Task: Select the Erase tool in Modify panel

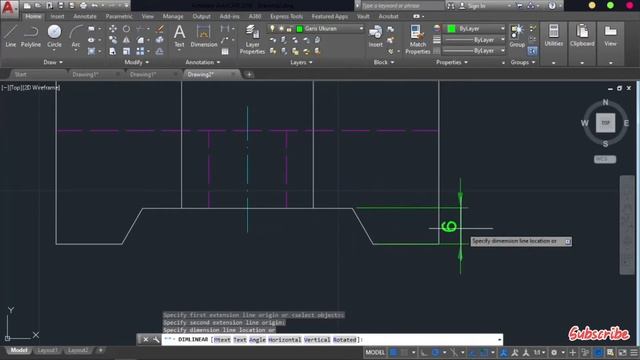Action: [160, 29]
